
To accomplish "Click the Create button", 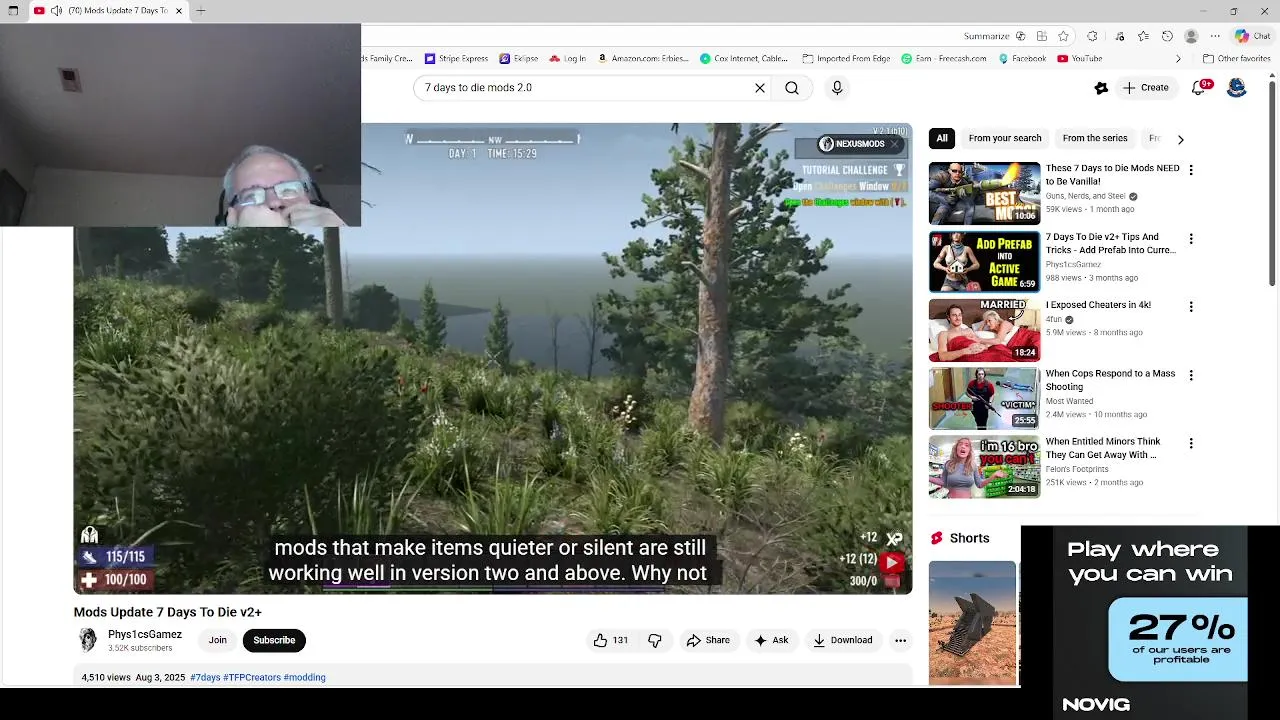I will coord(1145,88).
